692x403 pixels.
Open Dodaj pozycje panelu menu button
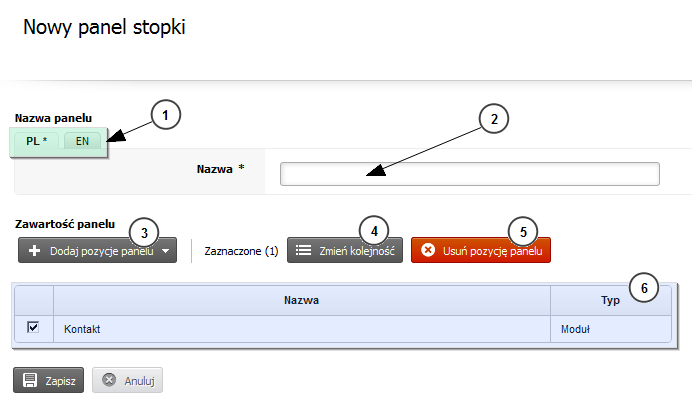(x=98, y=250)
